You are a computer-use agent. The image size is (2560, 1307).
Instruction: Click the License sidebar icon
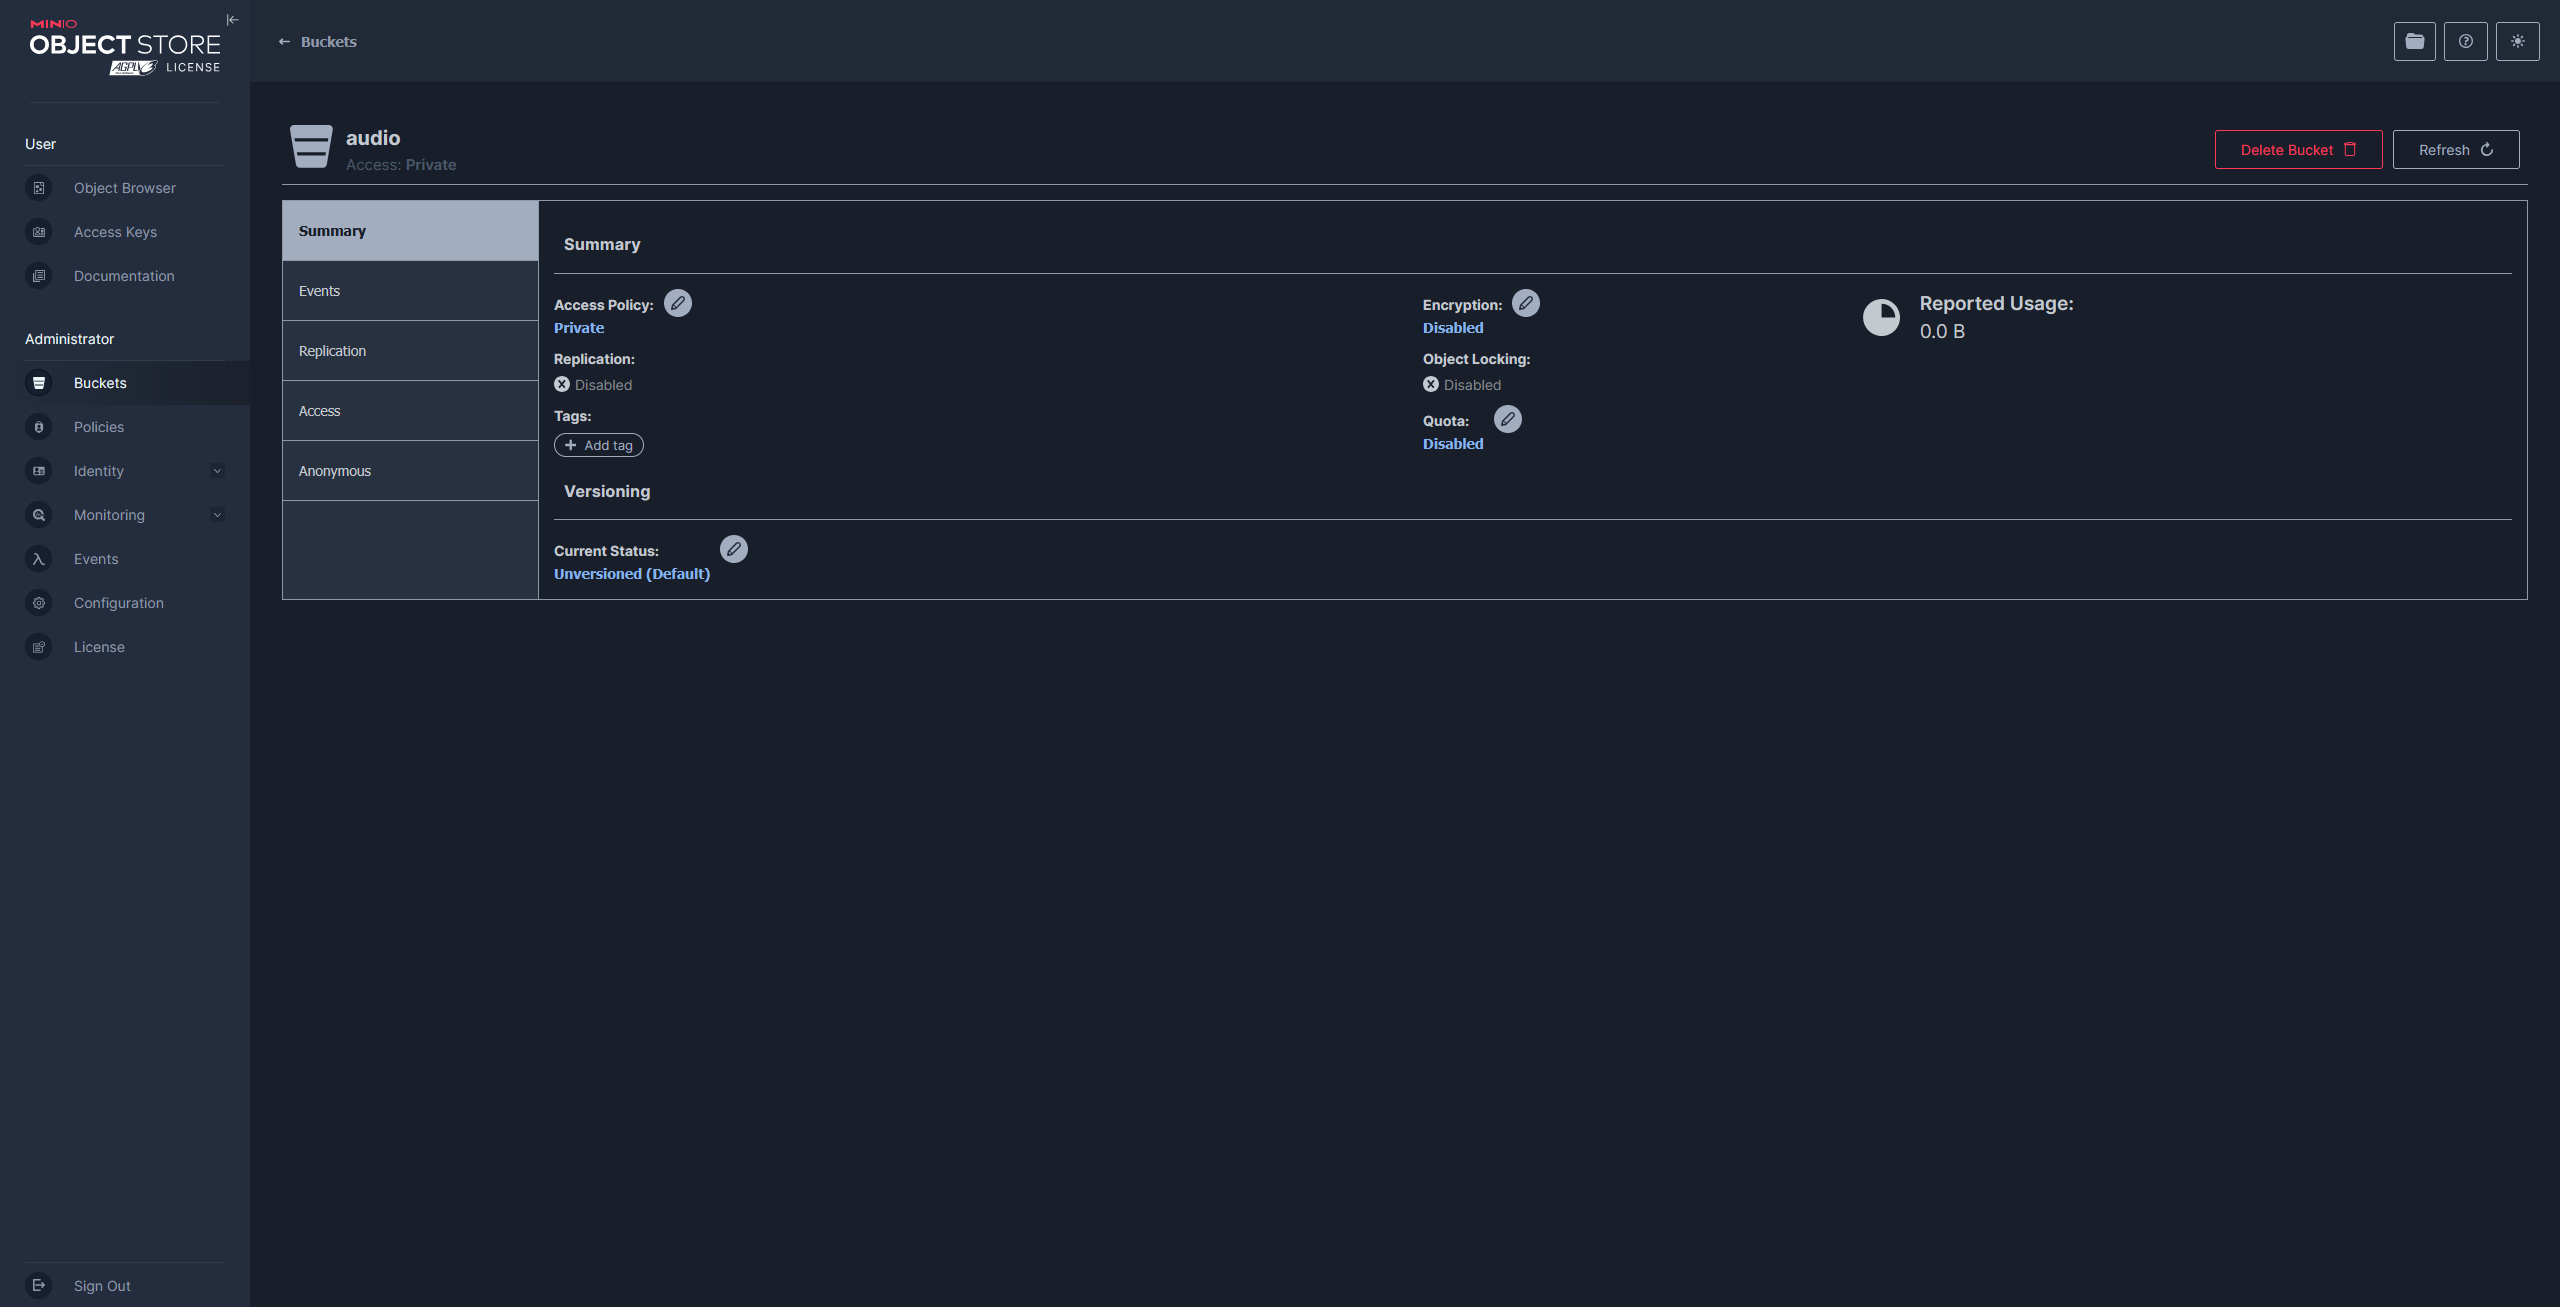point(39,647)
